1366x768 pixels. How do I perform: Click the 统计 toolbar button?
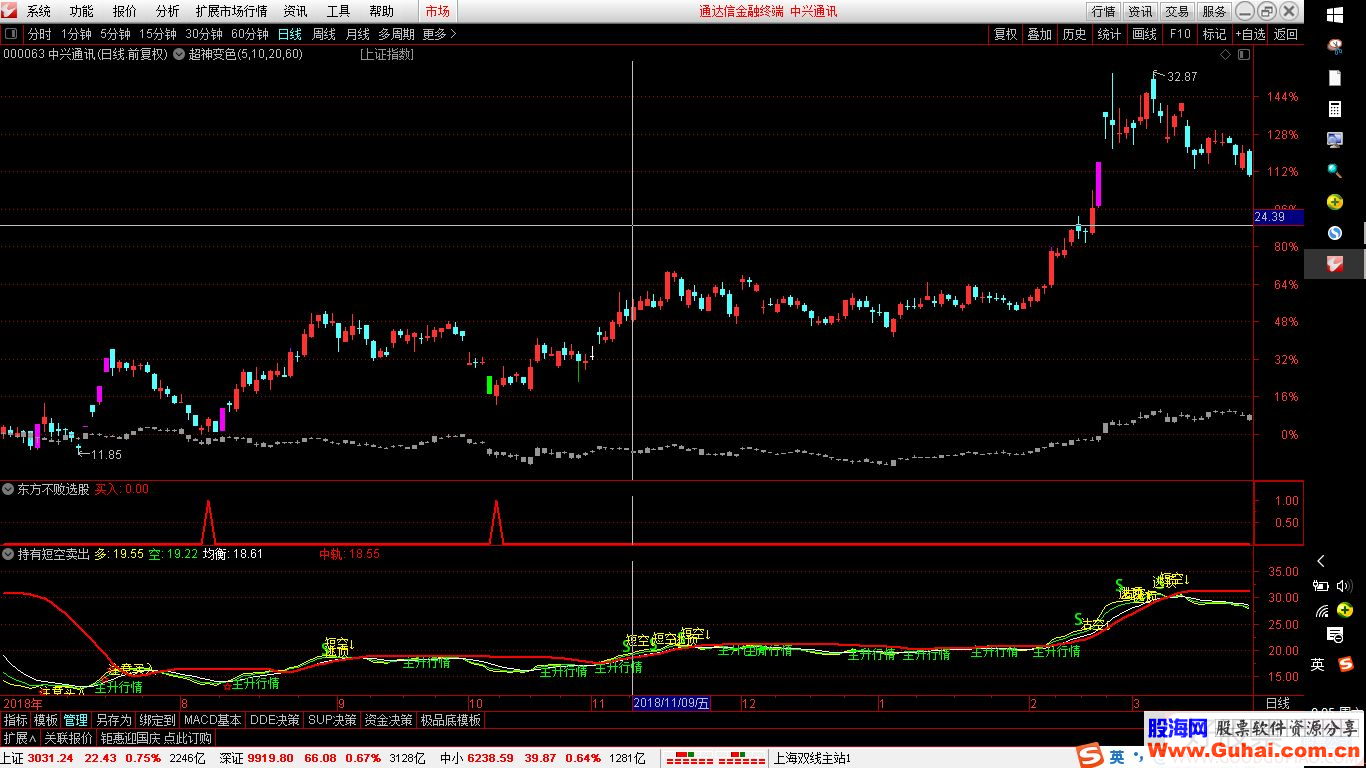tap(1109, 34)
